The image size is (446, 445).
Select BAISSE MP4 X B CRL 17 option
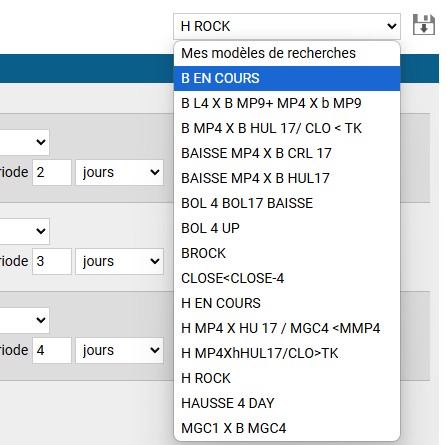(x=287, y=153)
